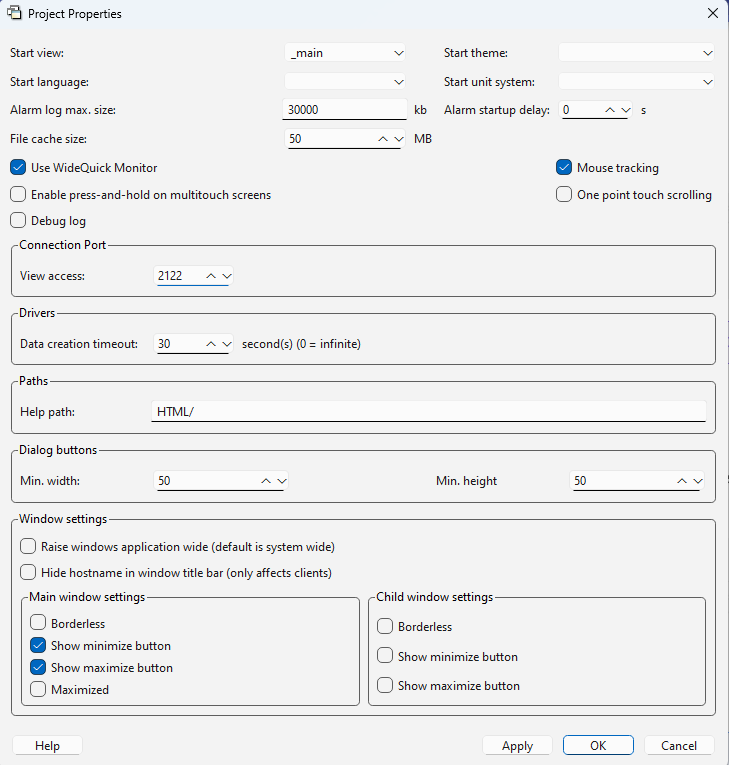This screenshot has width=729, height=765.
Task: Enable Show minimize button for child windows
Action: click(385, 657)
